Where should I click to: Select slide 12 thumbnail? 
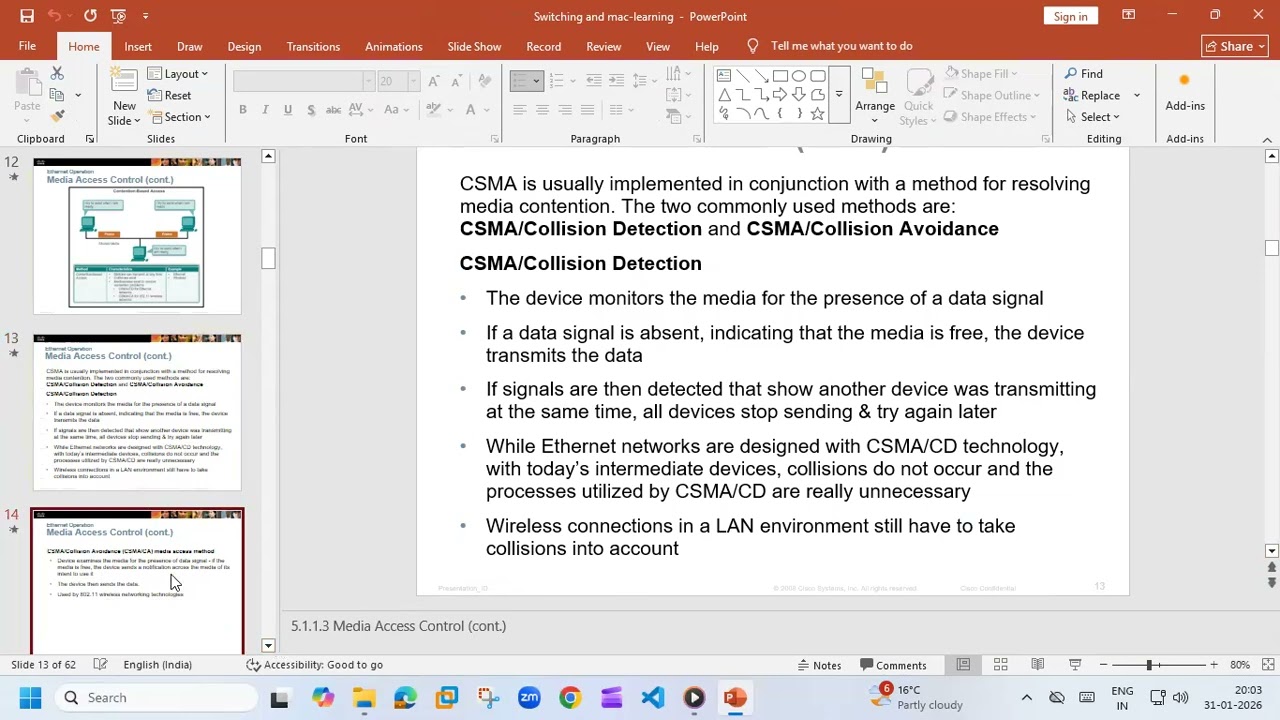[x=137, y=236]
